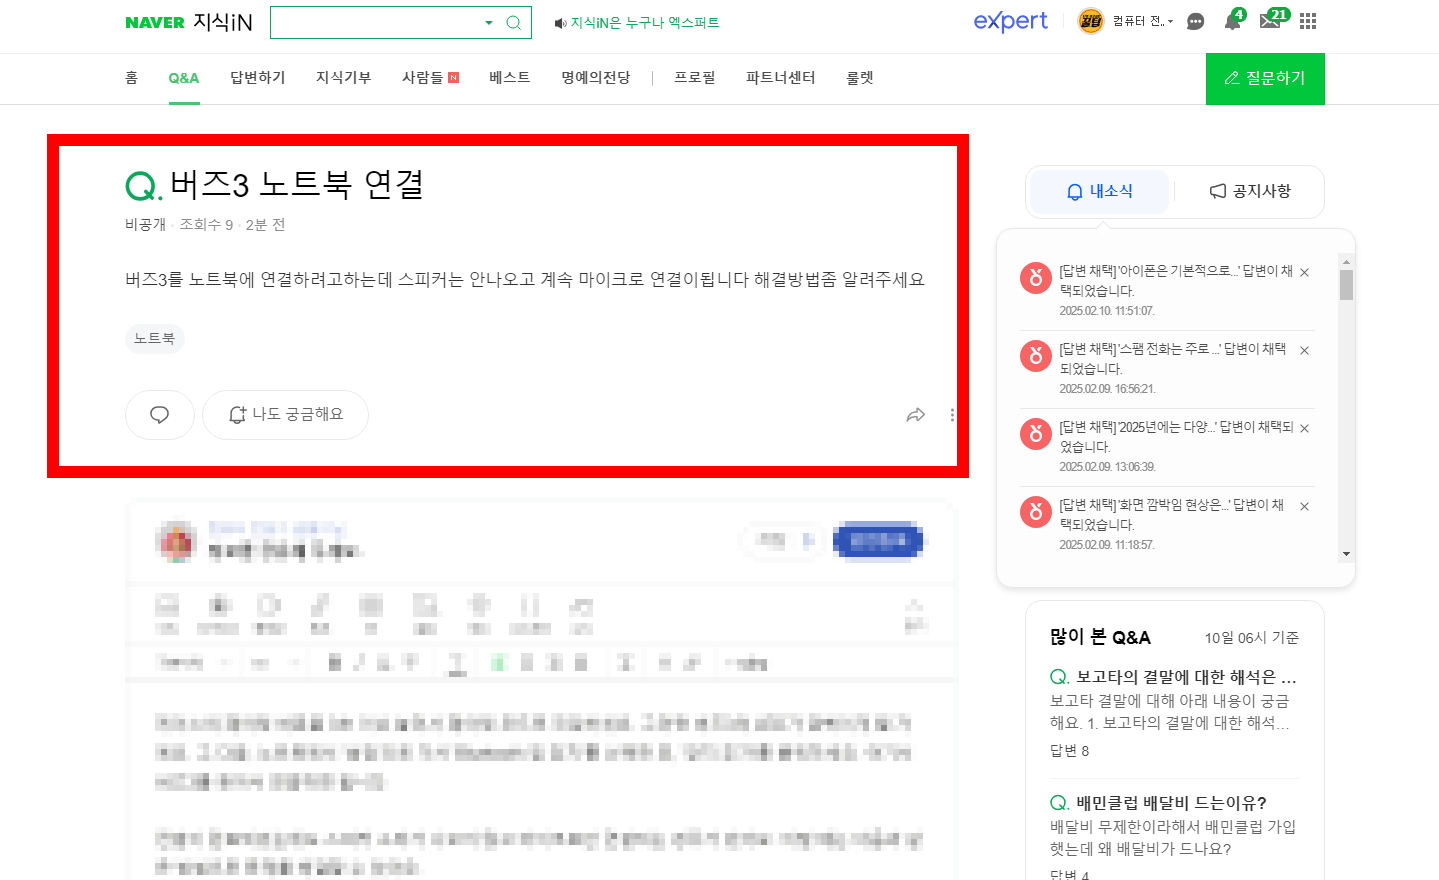Click the comment bubble button under question
Screen dimensions: 1439x880
click(x=160, y=415)
